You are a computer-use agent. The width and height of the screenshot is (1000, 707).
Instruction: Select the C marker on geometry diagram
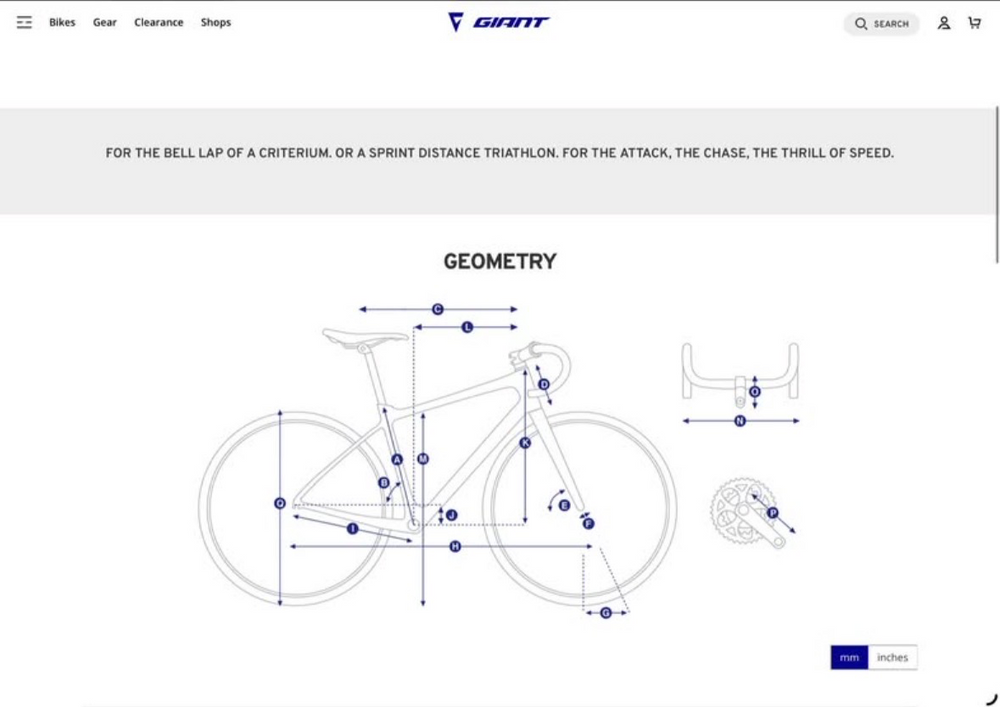coord(438,309)
